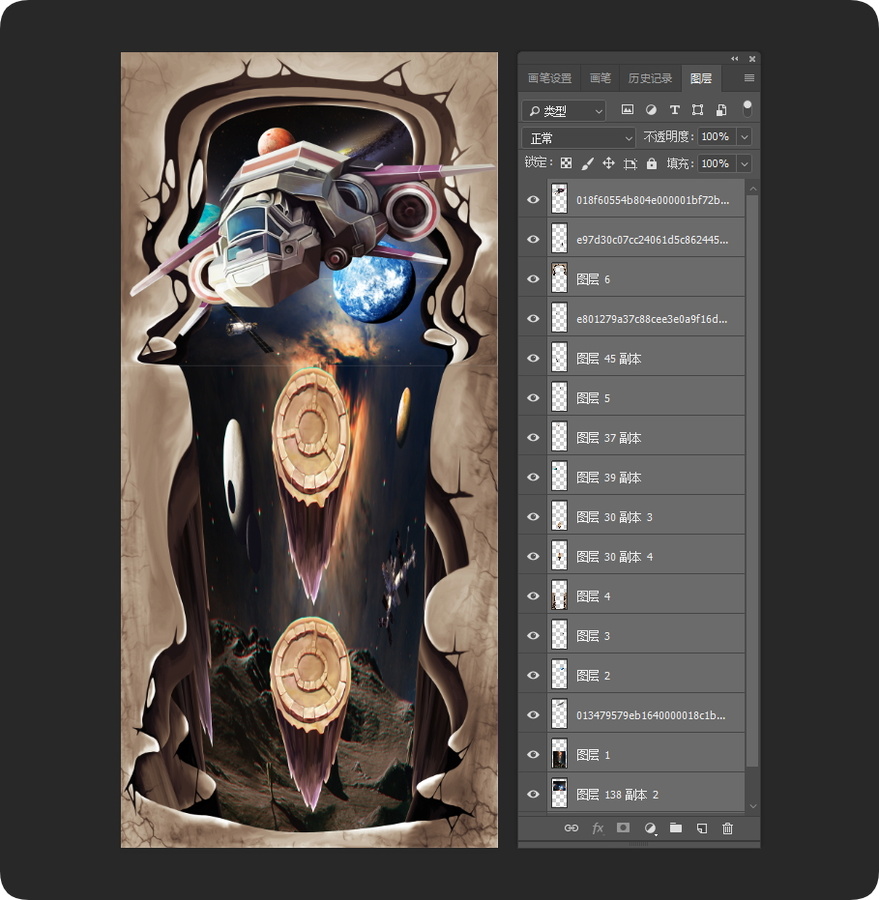Lock all padlock icon

652,164
